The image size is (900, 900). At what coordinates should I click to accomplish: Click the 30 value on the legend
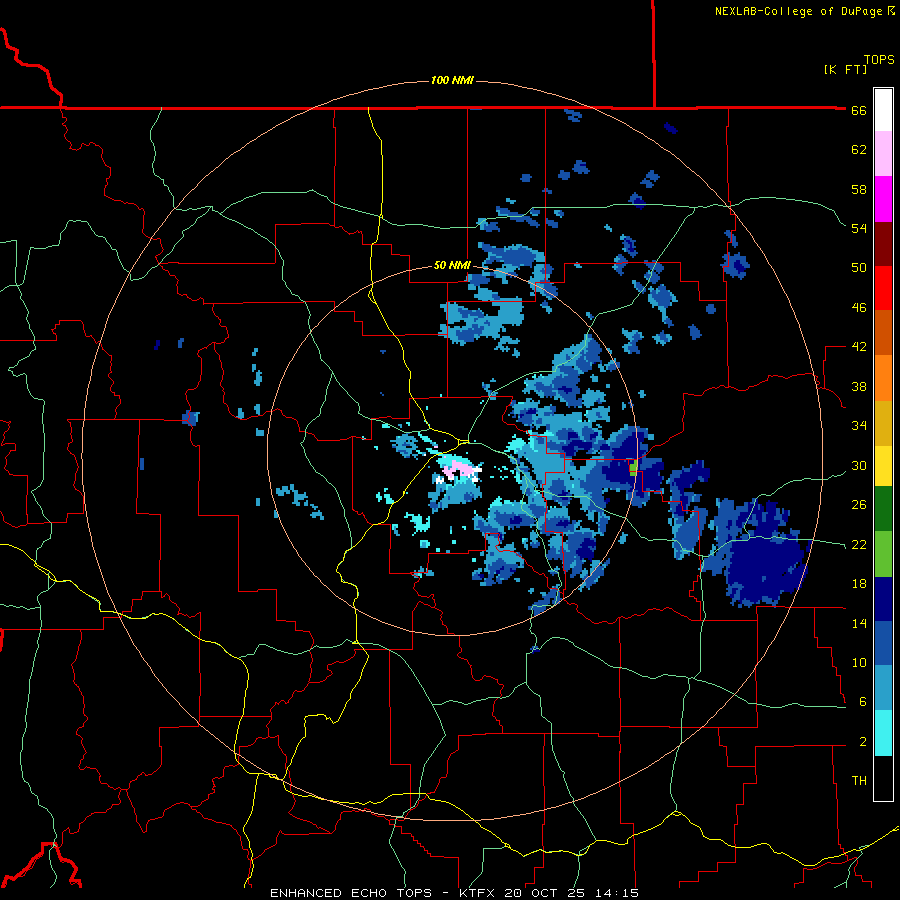859,465
